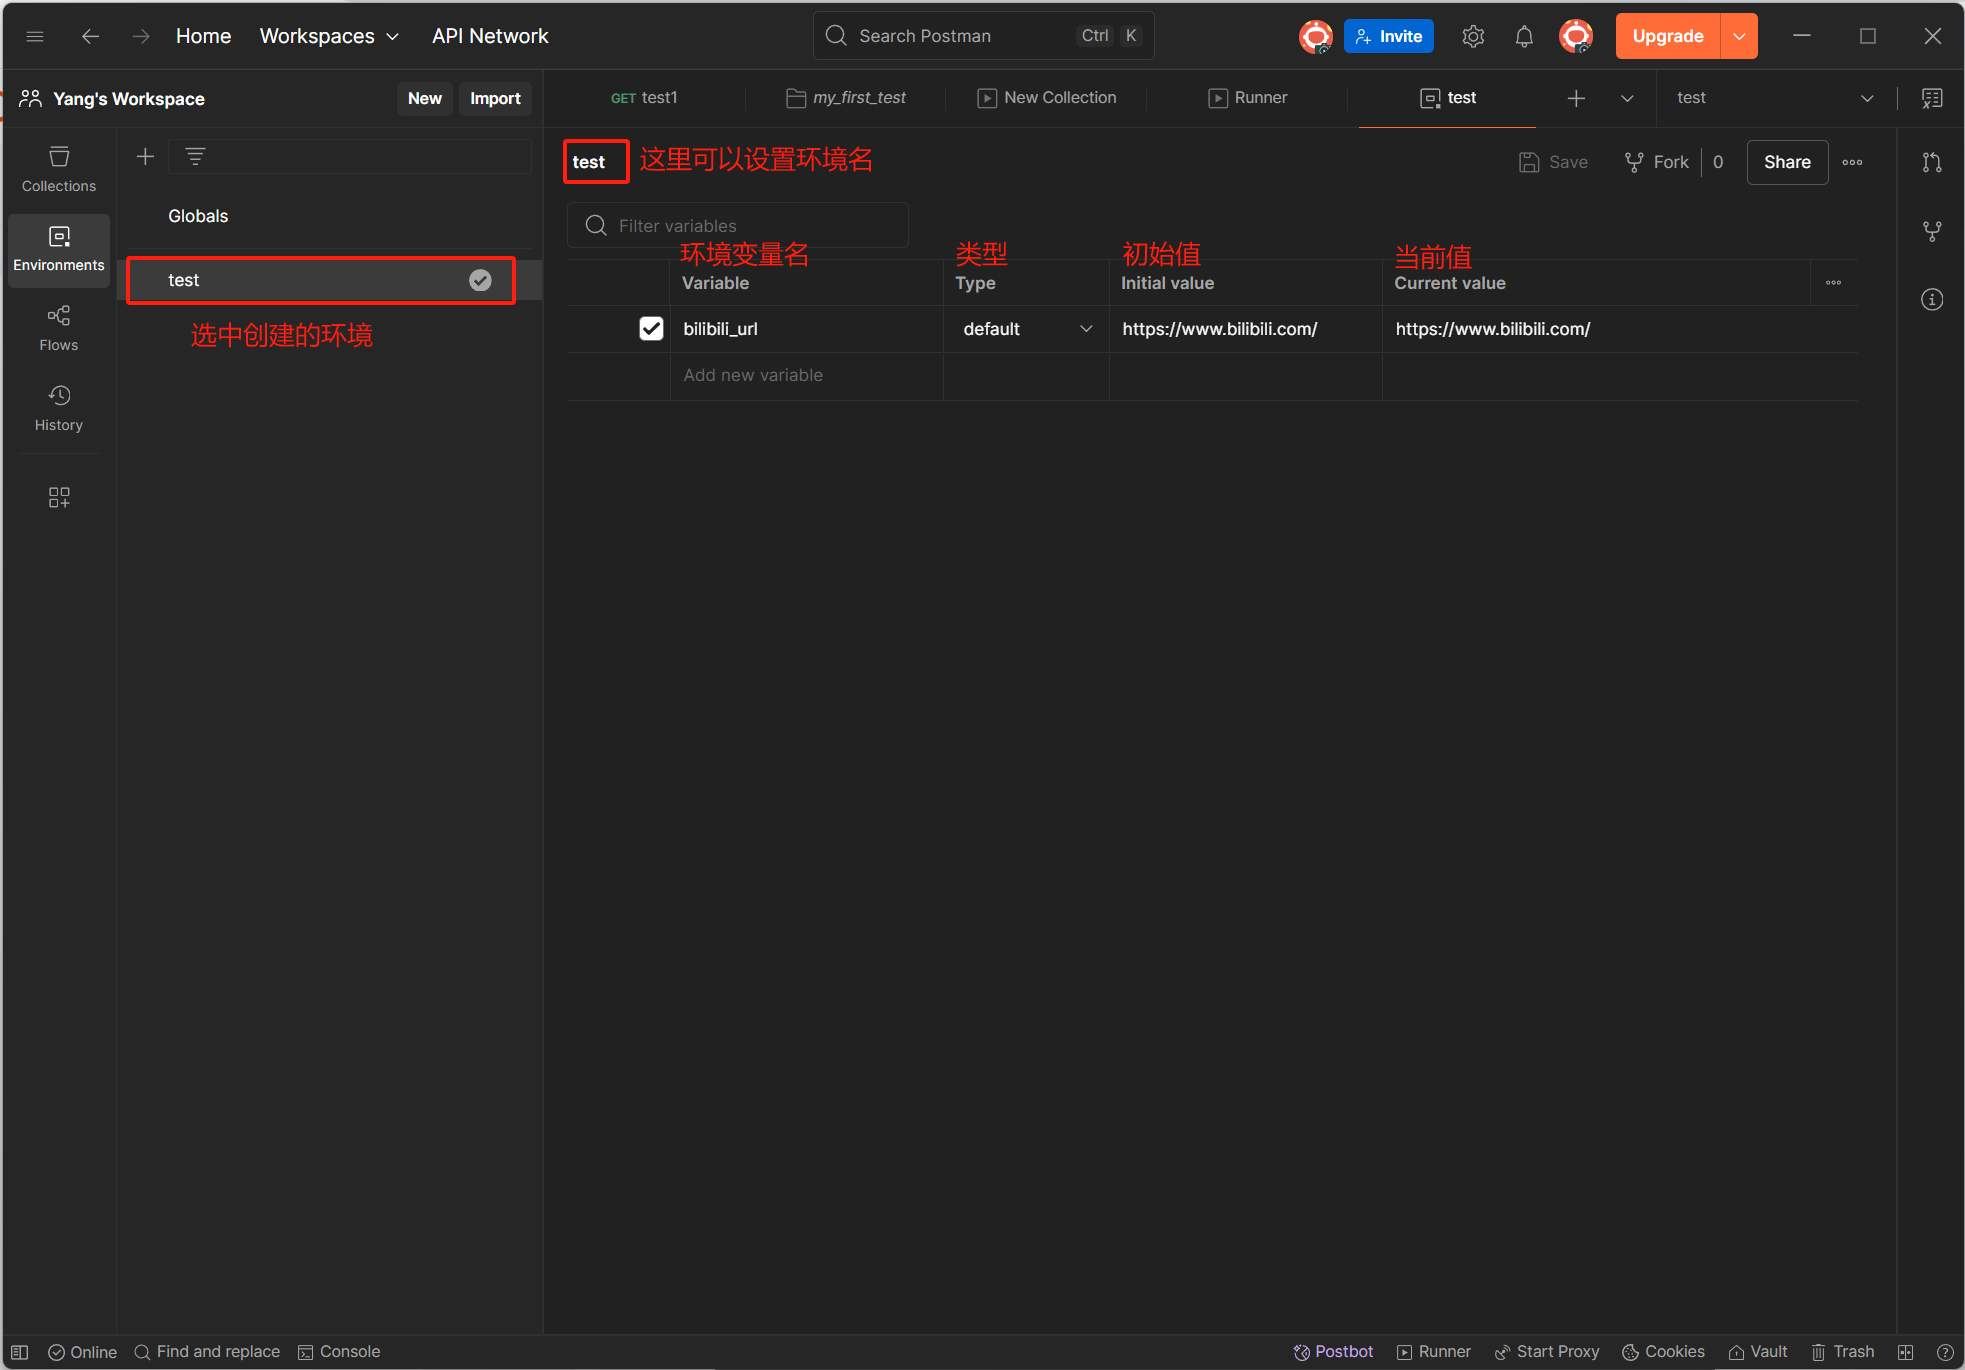Switch to the my_first_test tab

[846, 98]
